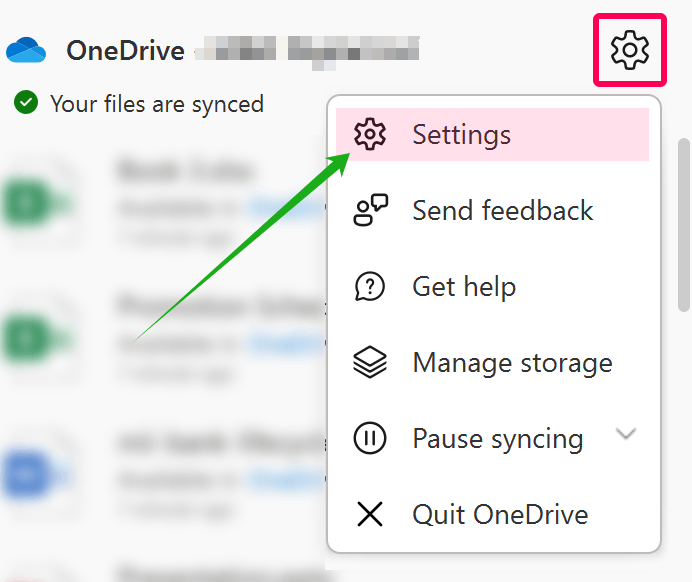The image size is (692, 582).
Task: Click the Get help question bubble icon
Action: (x=370, y=286)
